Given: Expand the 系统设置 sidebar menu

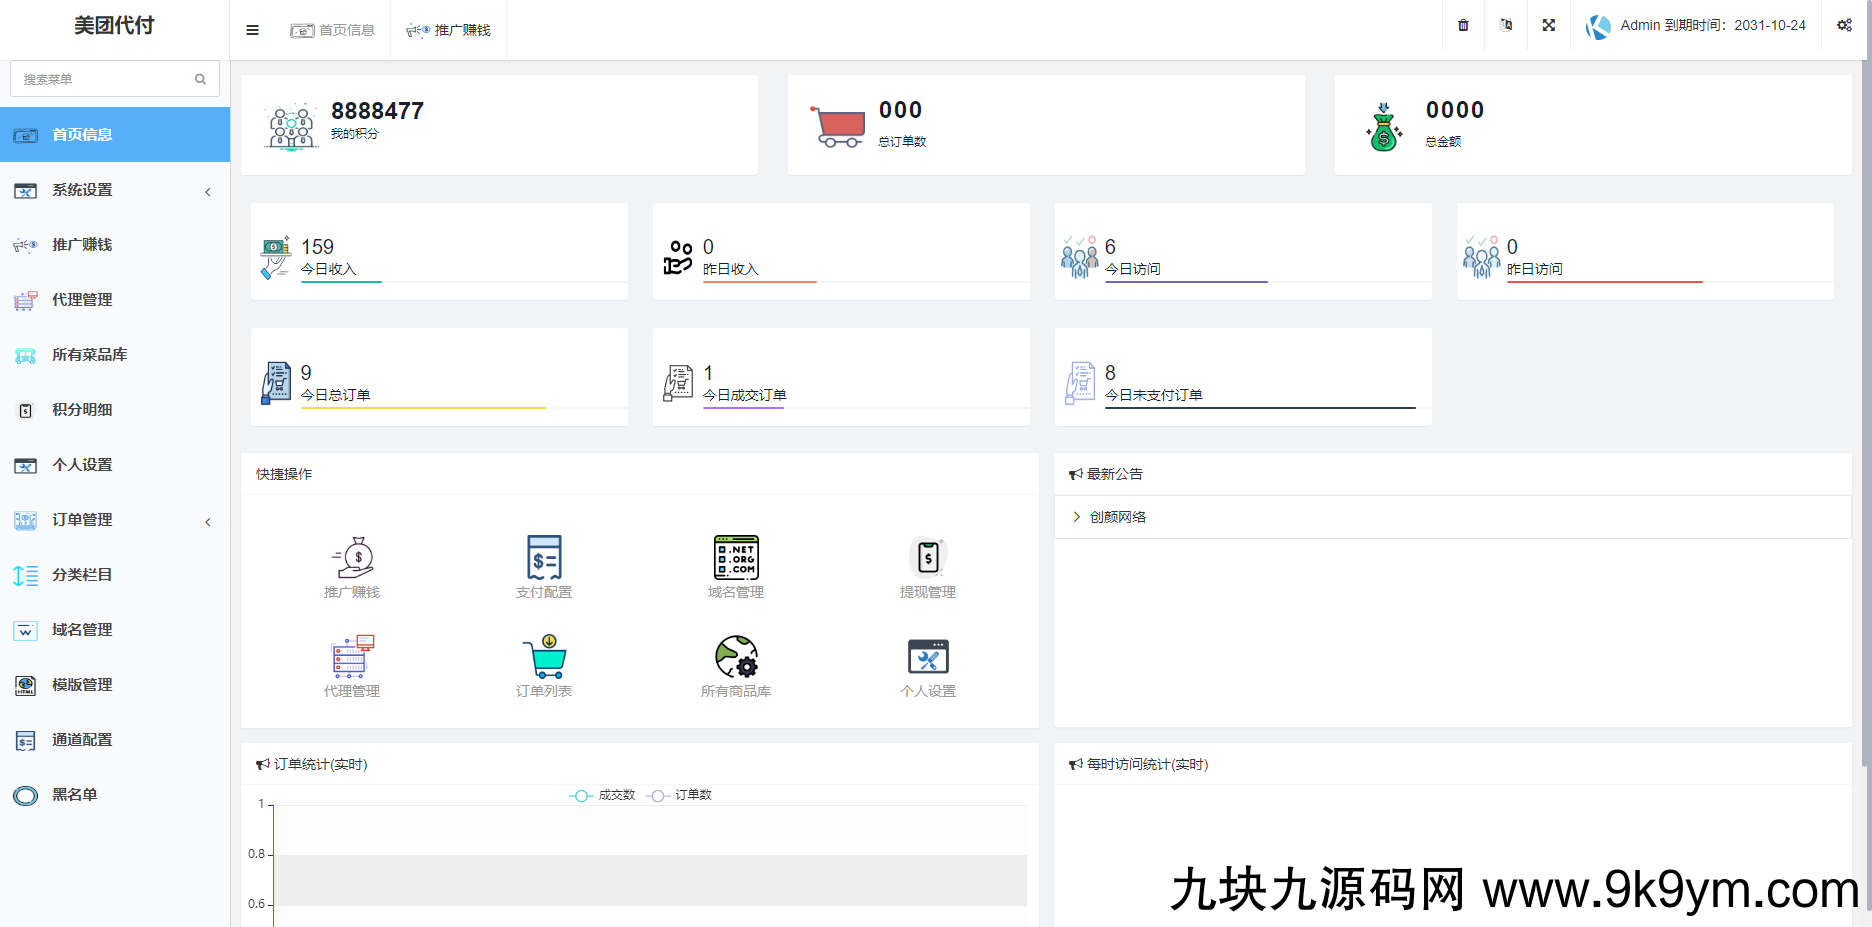Looking at the screenshot, I should coord(114,190).
